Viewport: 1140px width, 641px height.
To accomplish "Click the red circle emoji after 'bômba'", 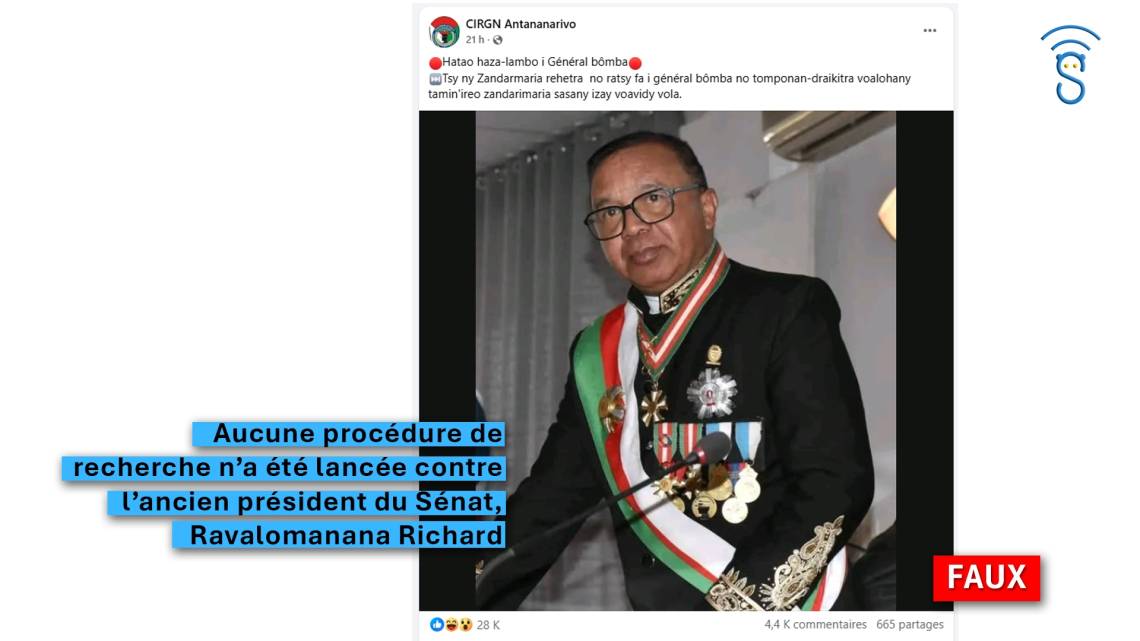I will tap(635, 63).
